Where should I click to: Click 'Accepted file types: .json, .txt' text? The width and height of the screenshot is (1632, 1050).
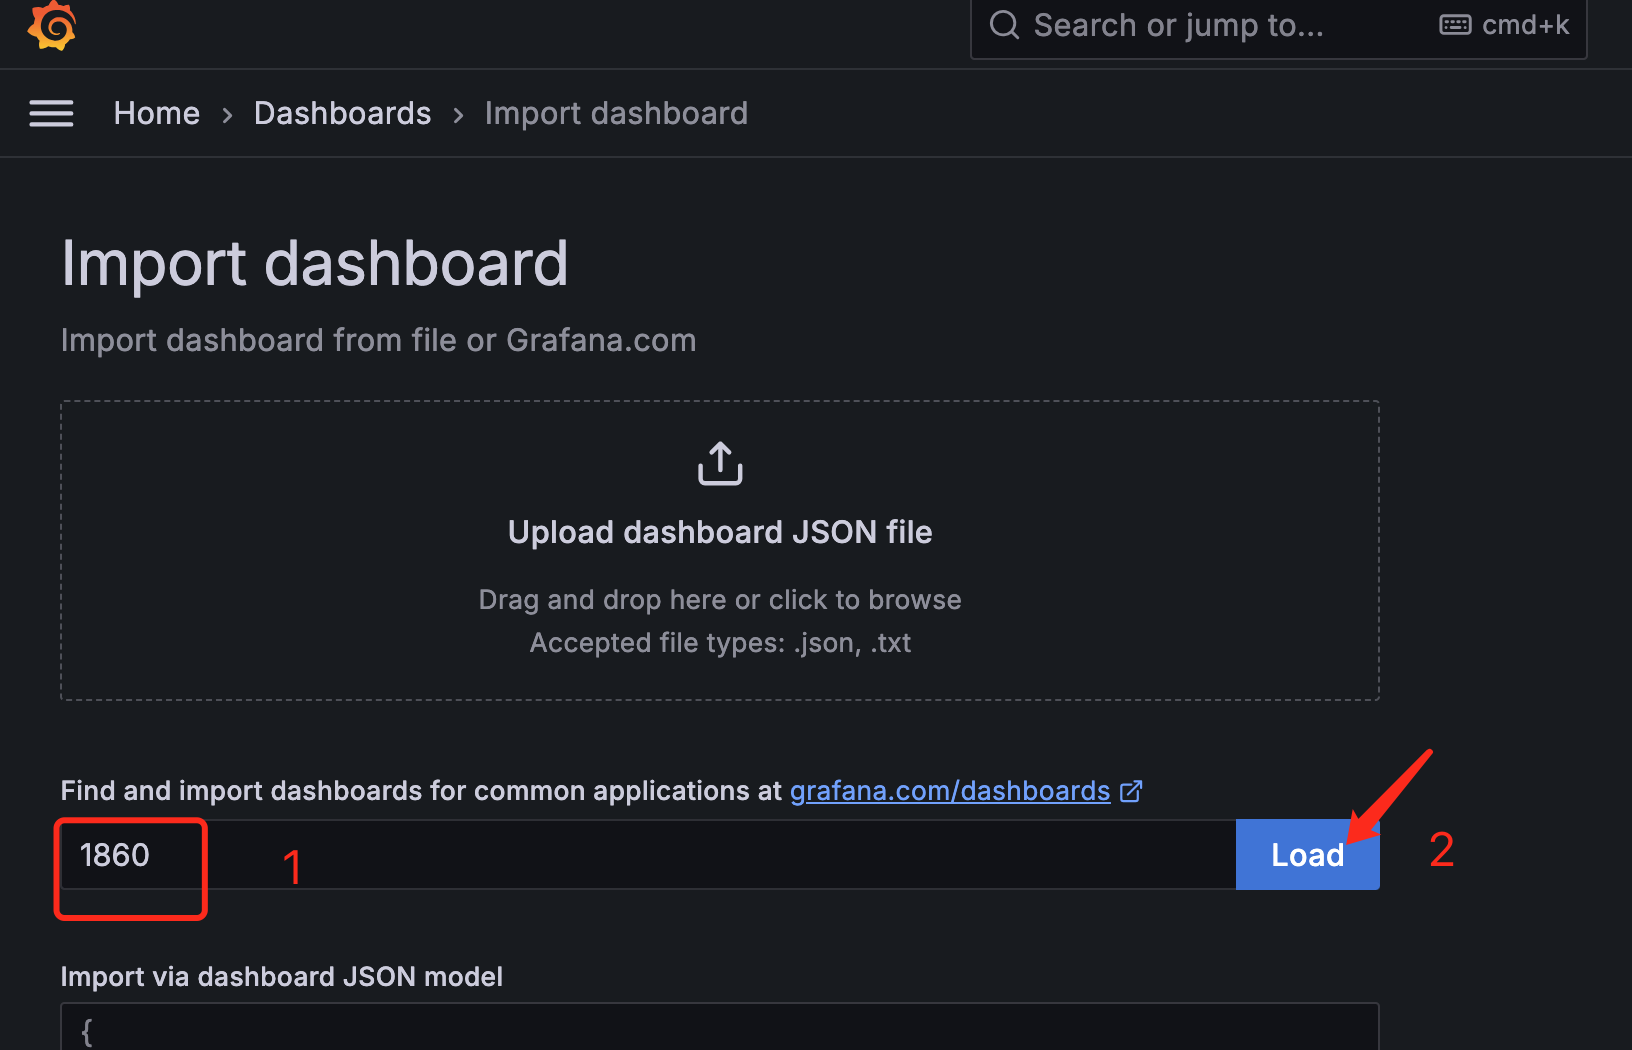[720, 643]
